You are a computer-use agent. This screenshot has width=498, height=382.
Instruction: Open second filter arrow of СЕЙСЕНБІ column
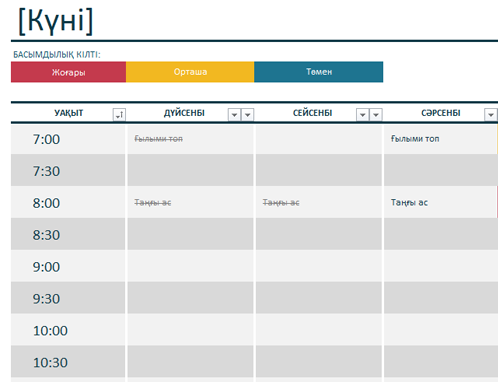pos(376,115)
